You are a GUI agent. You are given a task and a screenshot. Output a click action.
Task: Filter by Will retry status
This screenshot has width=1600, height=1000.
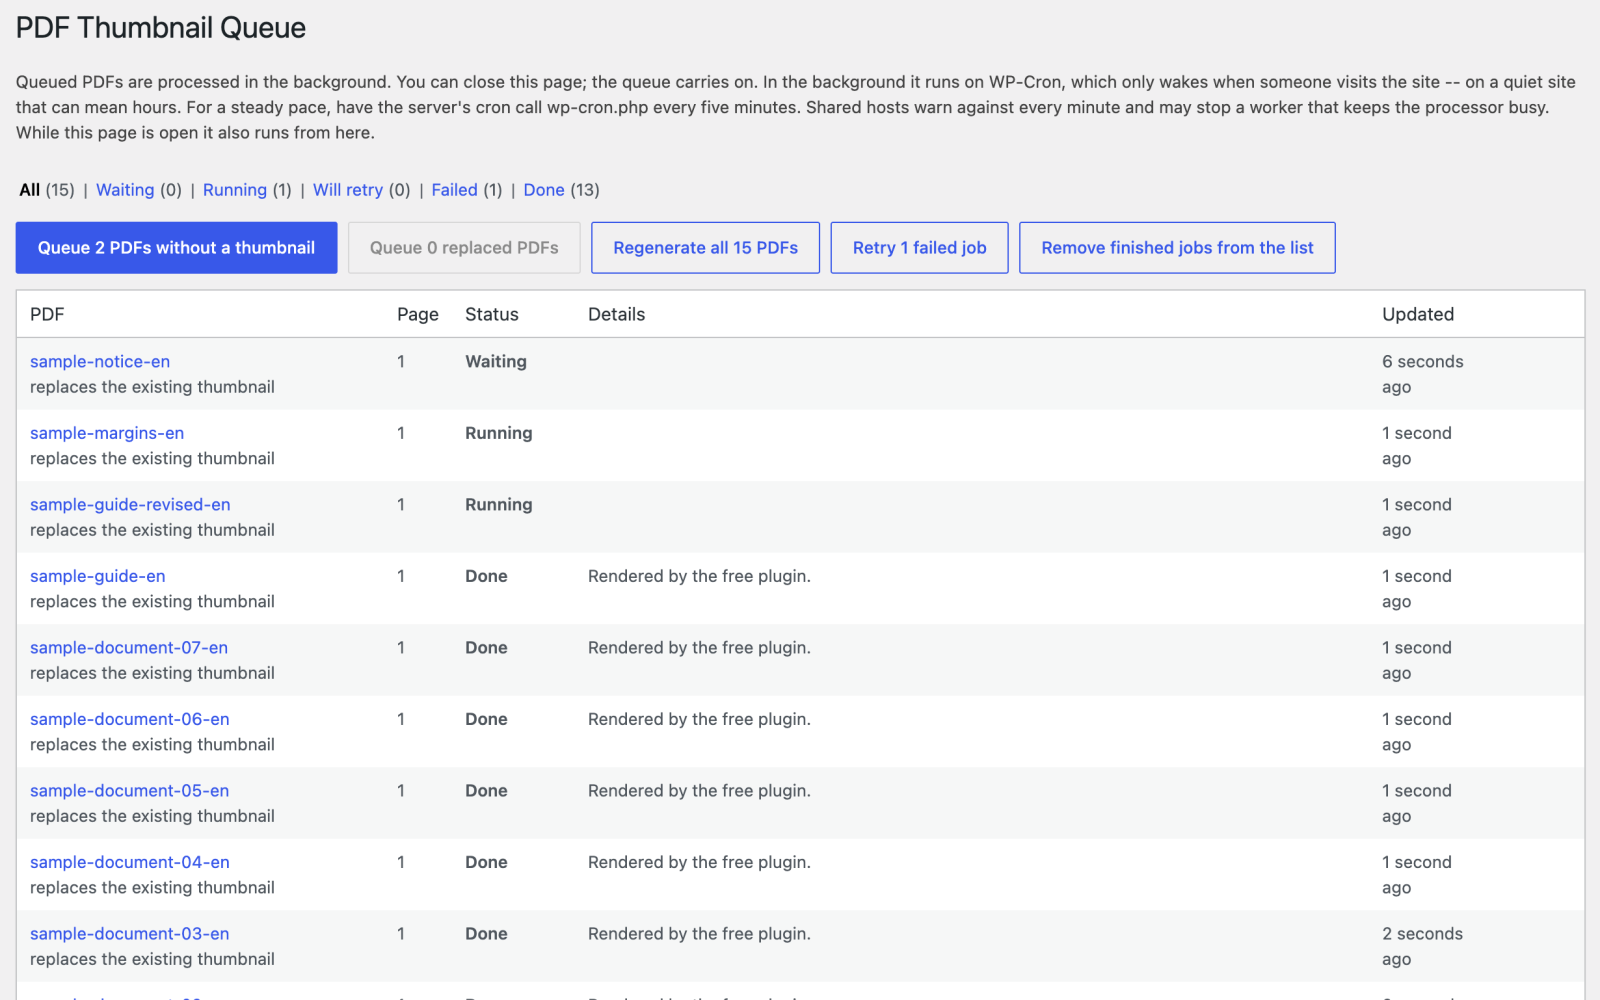[348, 190]
